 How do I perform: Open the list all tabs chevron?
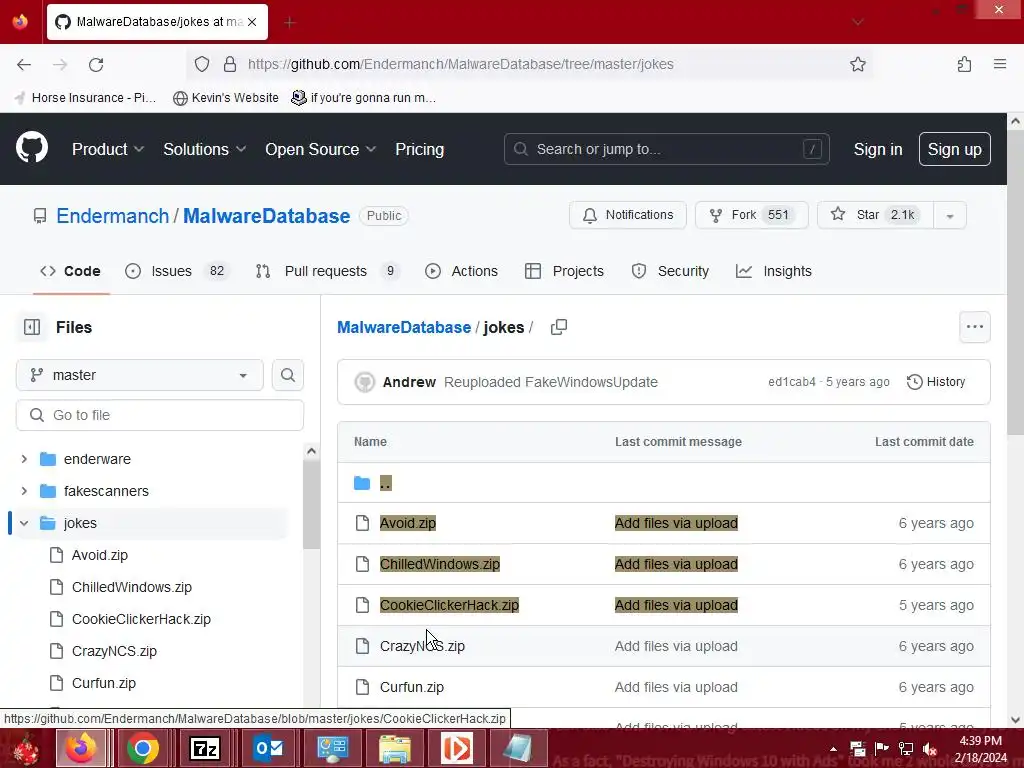pos(857,22)
